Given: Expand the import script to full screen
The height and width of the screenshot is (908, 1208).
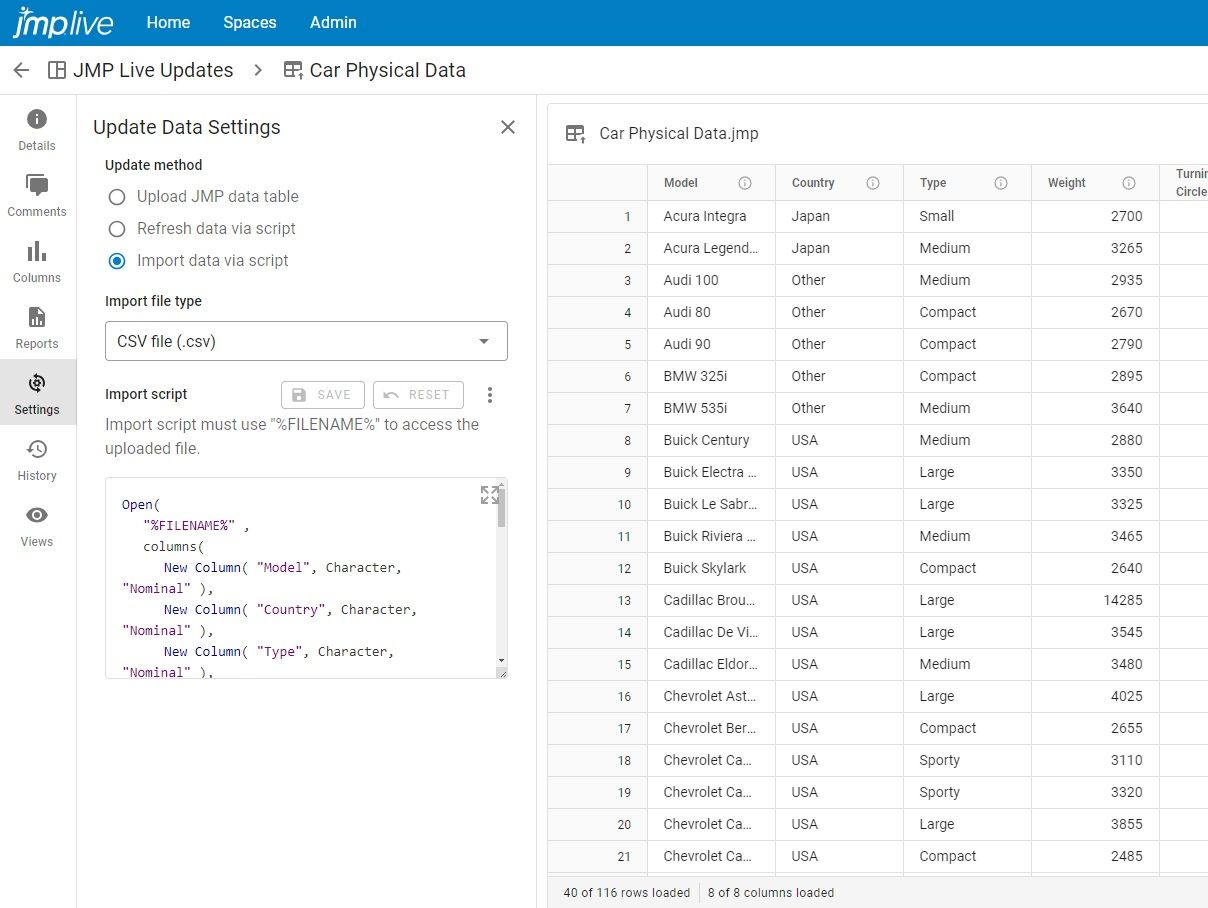Looking at the screenshot, I should pyautogui.click(x=489, y=494).
